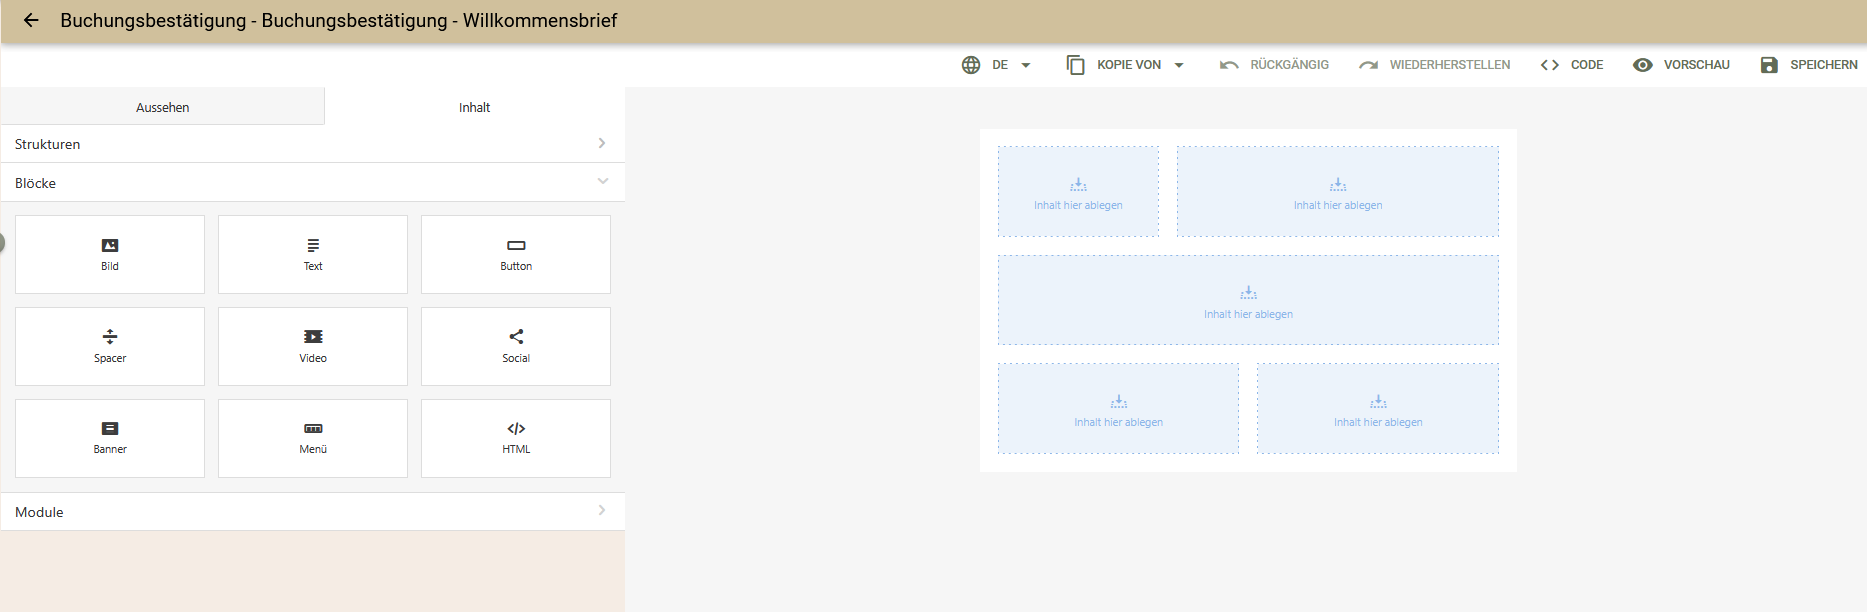The height and width of the screenshot is (612, 1867).
Task: Click the Spacer block label
Action: pos(110,358)
